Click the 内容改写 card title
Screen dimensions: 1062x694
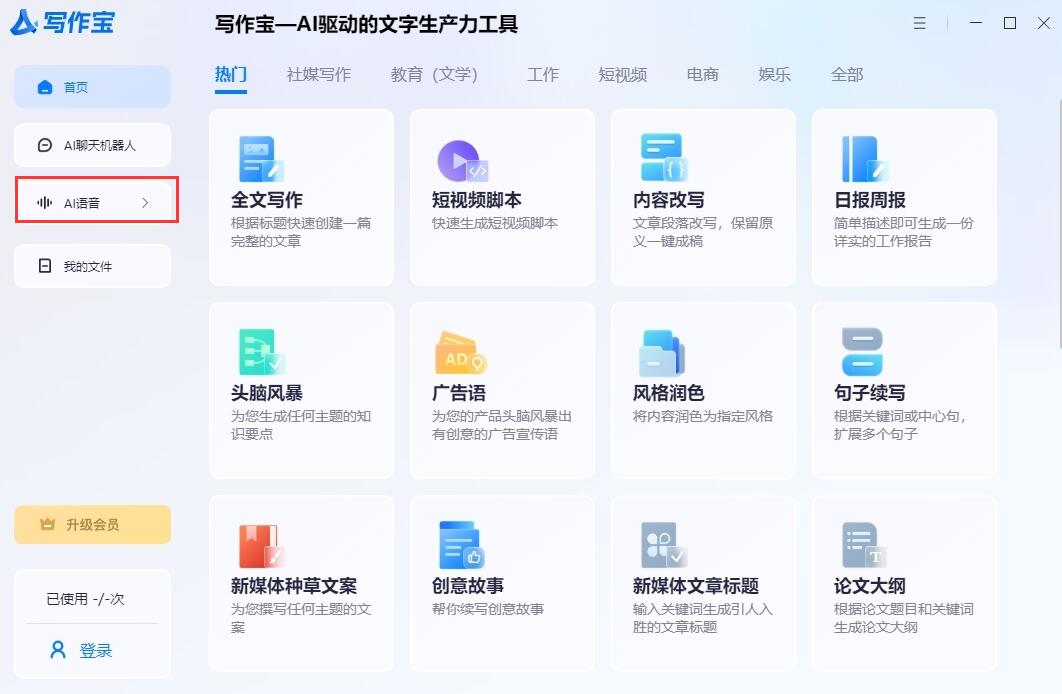[668, 200]
